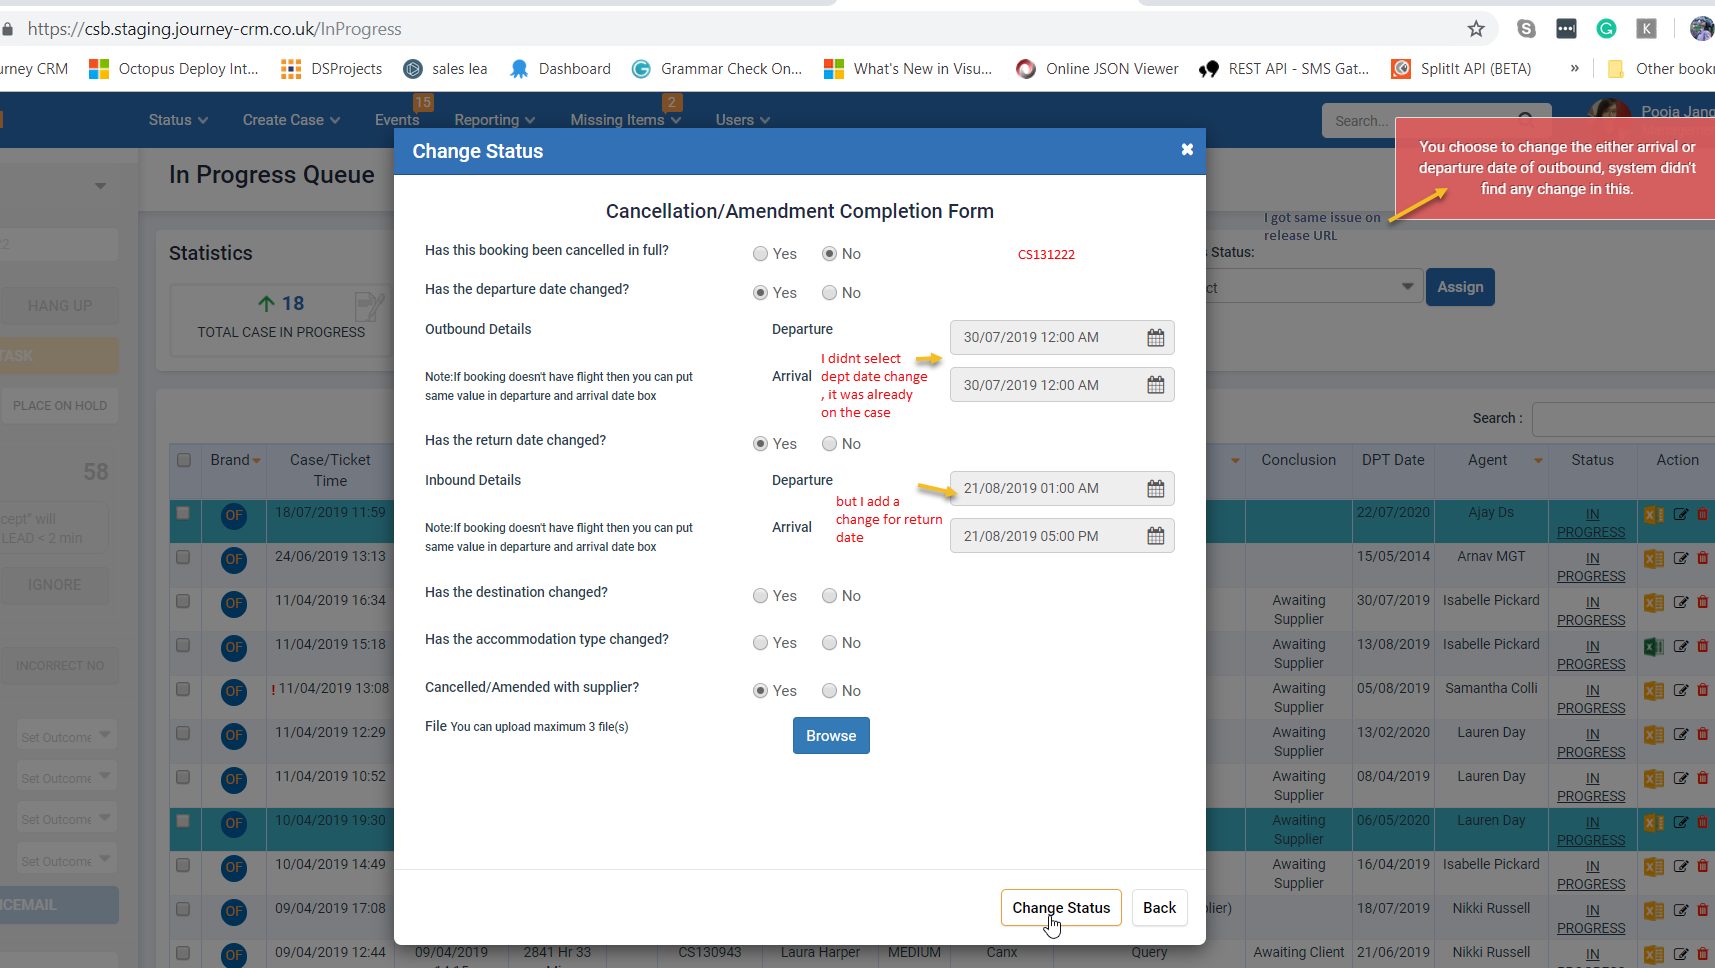
Task: Delete the Samantha Colli case row
Action: (1703, 690)
